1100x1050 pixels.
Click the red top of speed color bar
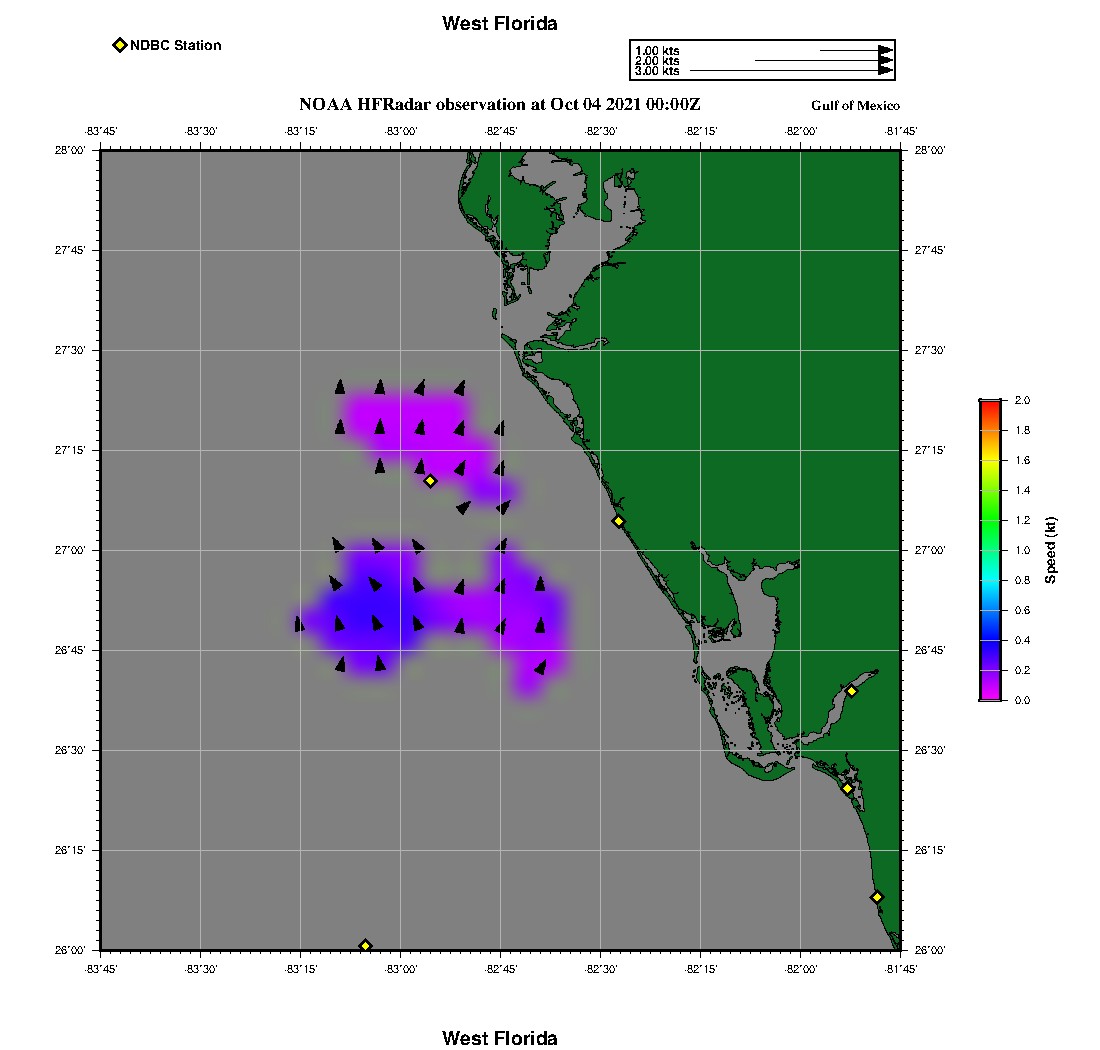[990, 408]
